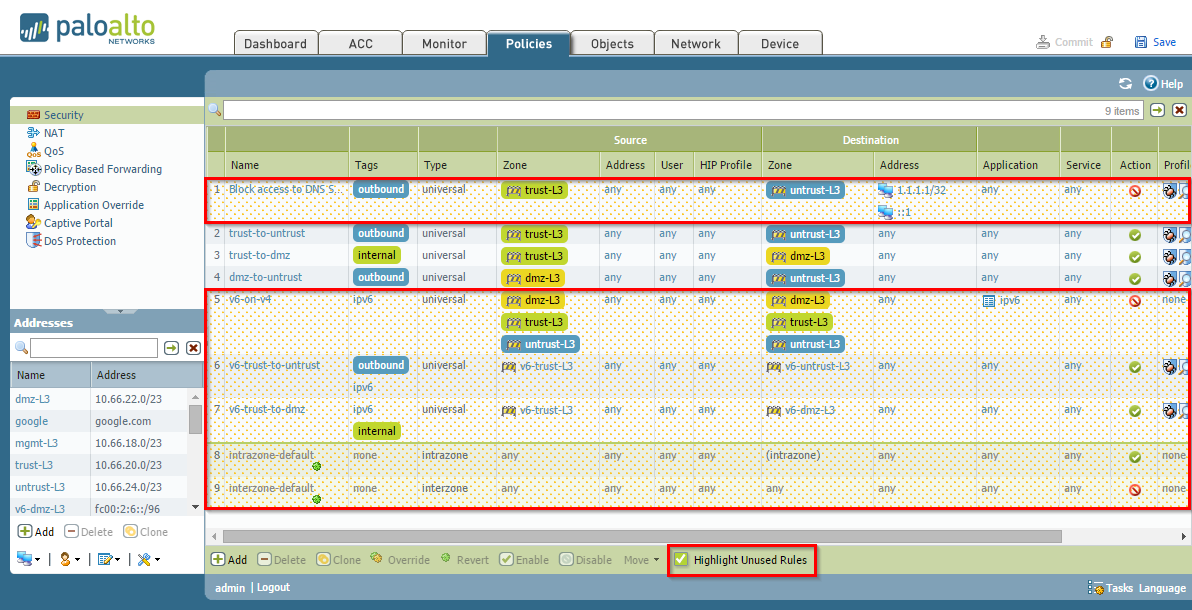The width and height of the screenshot is (1192, 610).
Task: Open the Monitor tab
Action: (444, 43)
